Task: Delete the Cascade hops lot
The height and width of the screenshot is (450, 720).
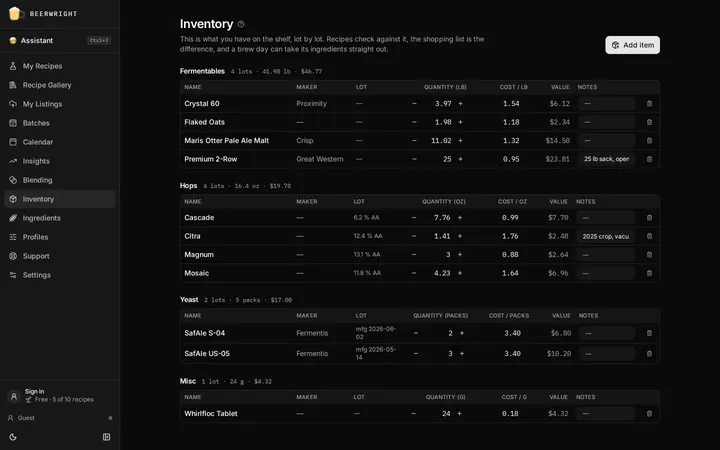Action: click(x=649, y=218)
